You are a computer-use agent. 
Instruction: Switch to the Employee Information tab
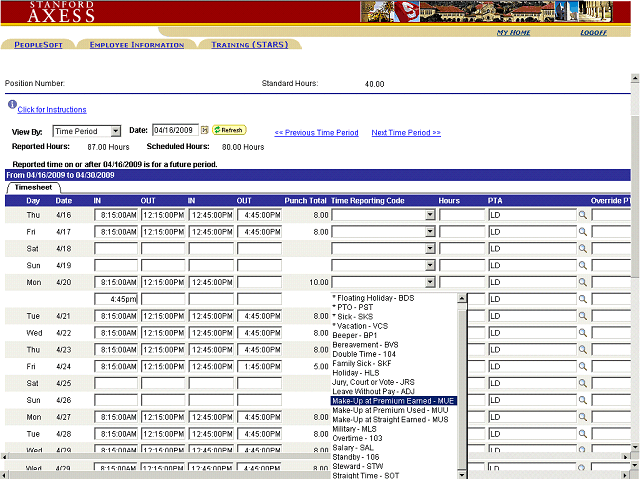pyautogui.click(x=137, y=45)
